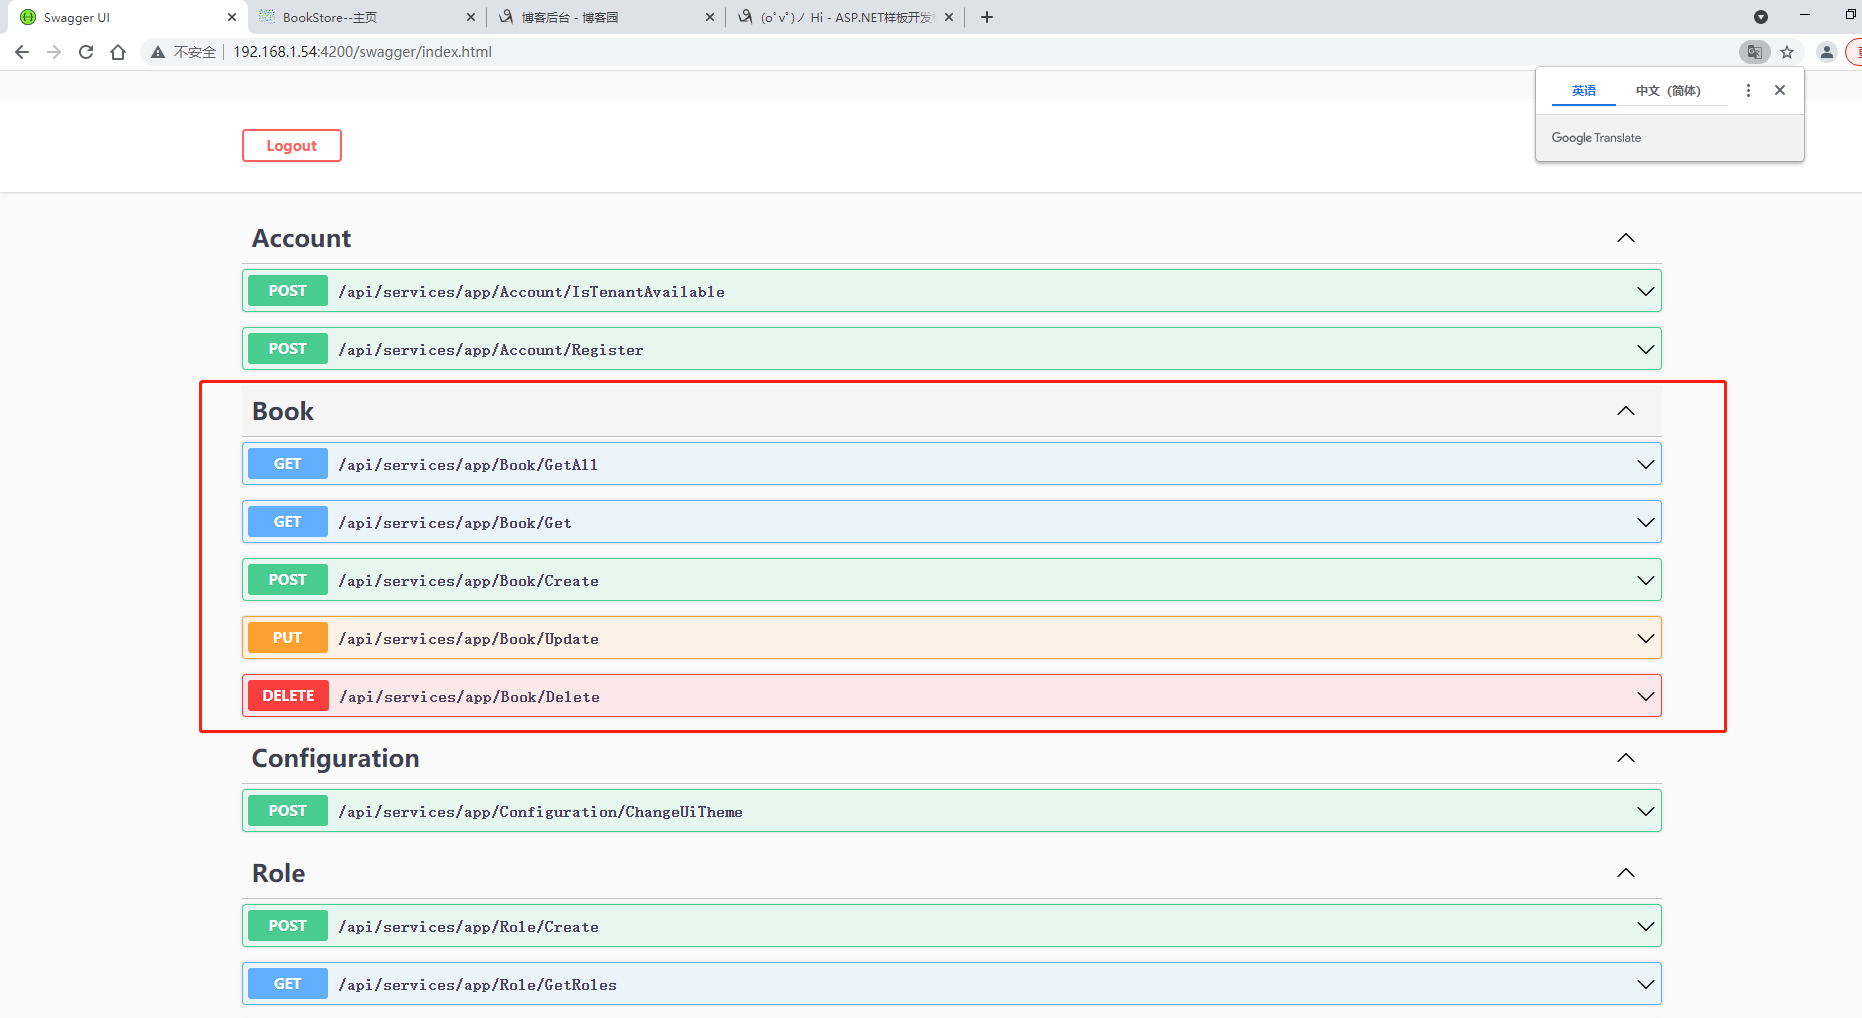
Task: Switch to the Hi - ASP.NET样板开发 tab
Action: (x=845, y=17)
